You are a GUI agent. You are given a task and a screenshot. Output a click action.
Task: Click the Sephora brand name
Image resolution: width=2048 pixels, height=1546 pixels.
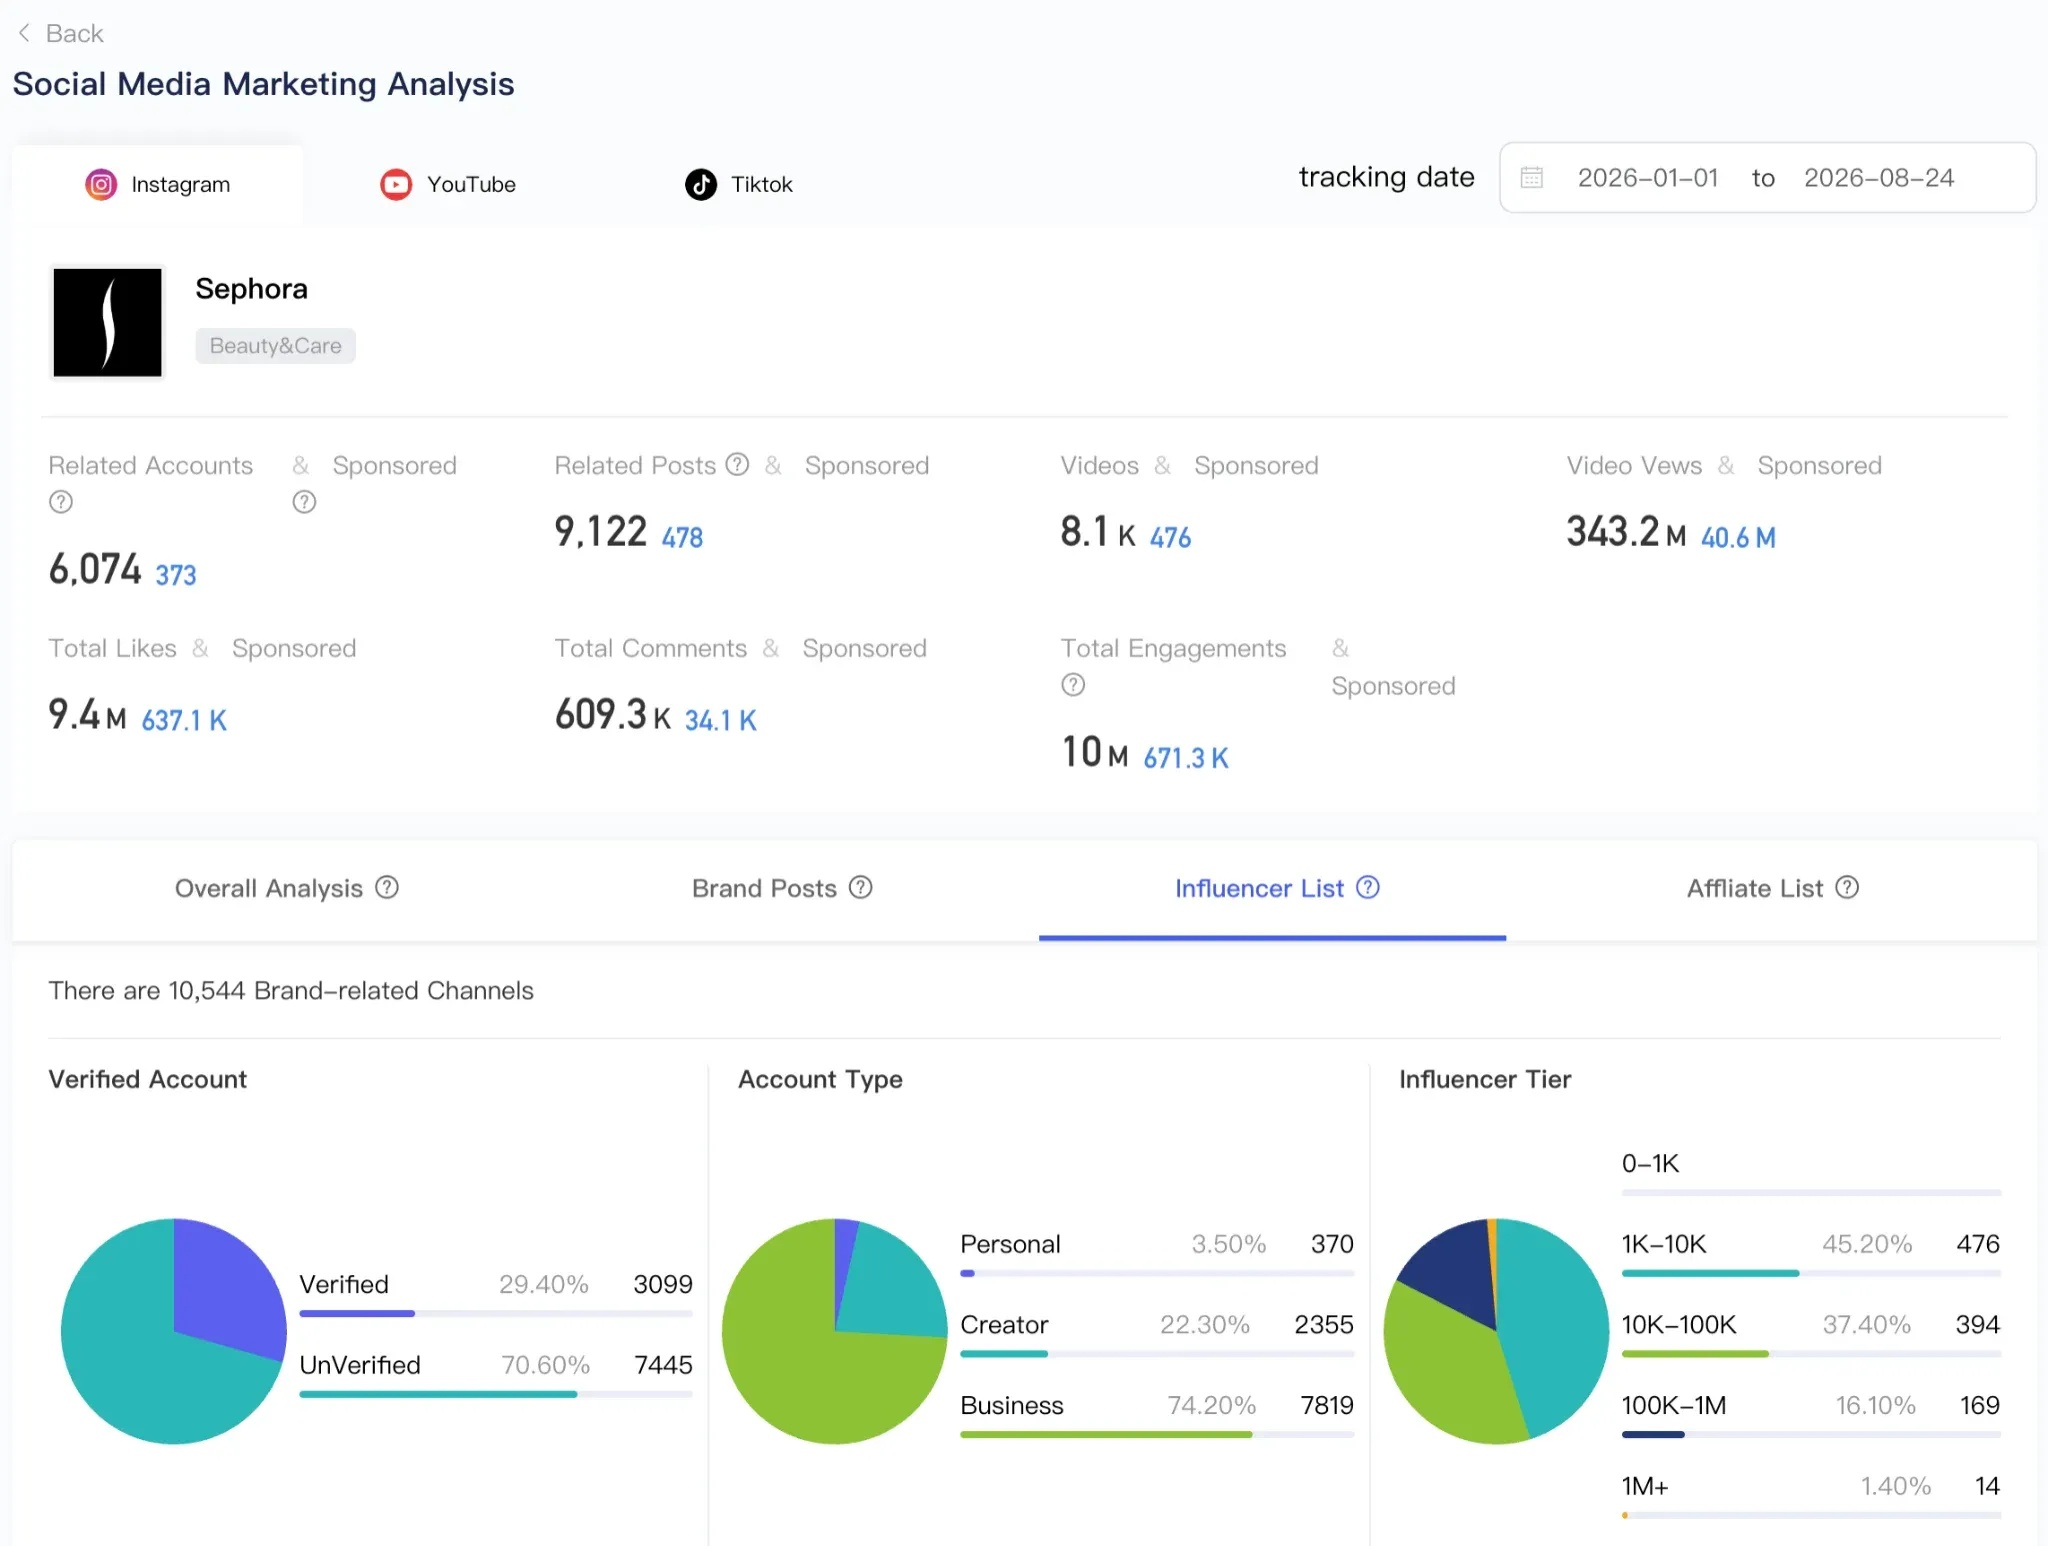[x=251, y=289]
